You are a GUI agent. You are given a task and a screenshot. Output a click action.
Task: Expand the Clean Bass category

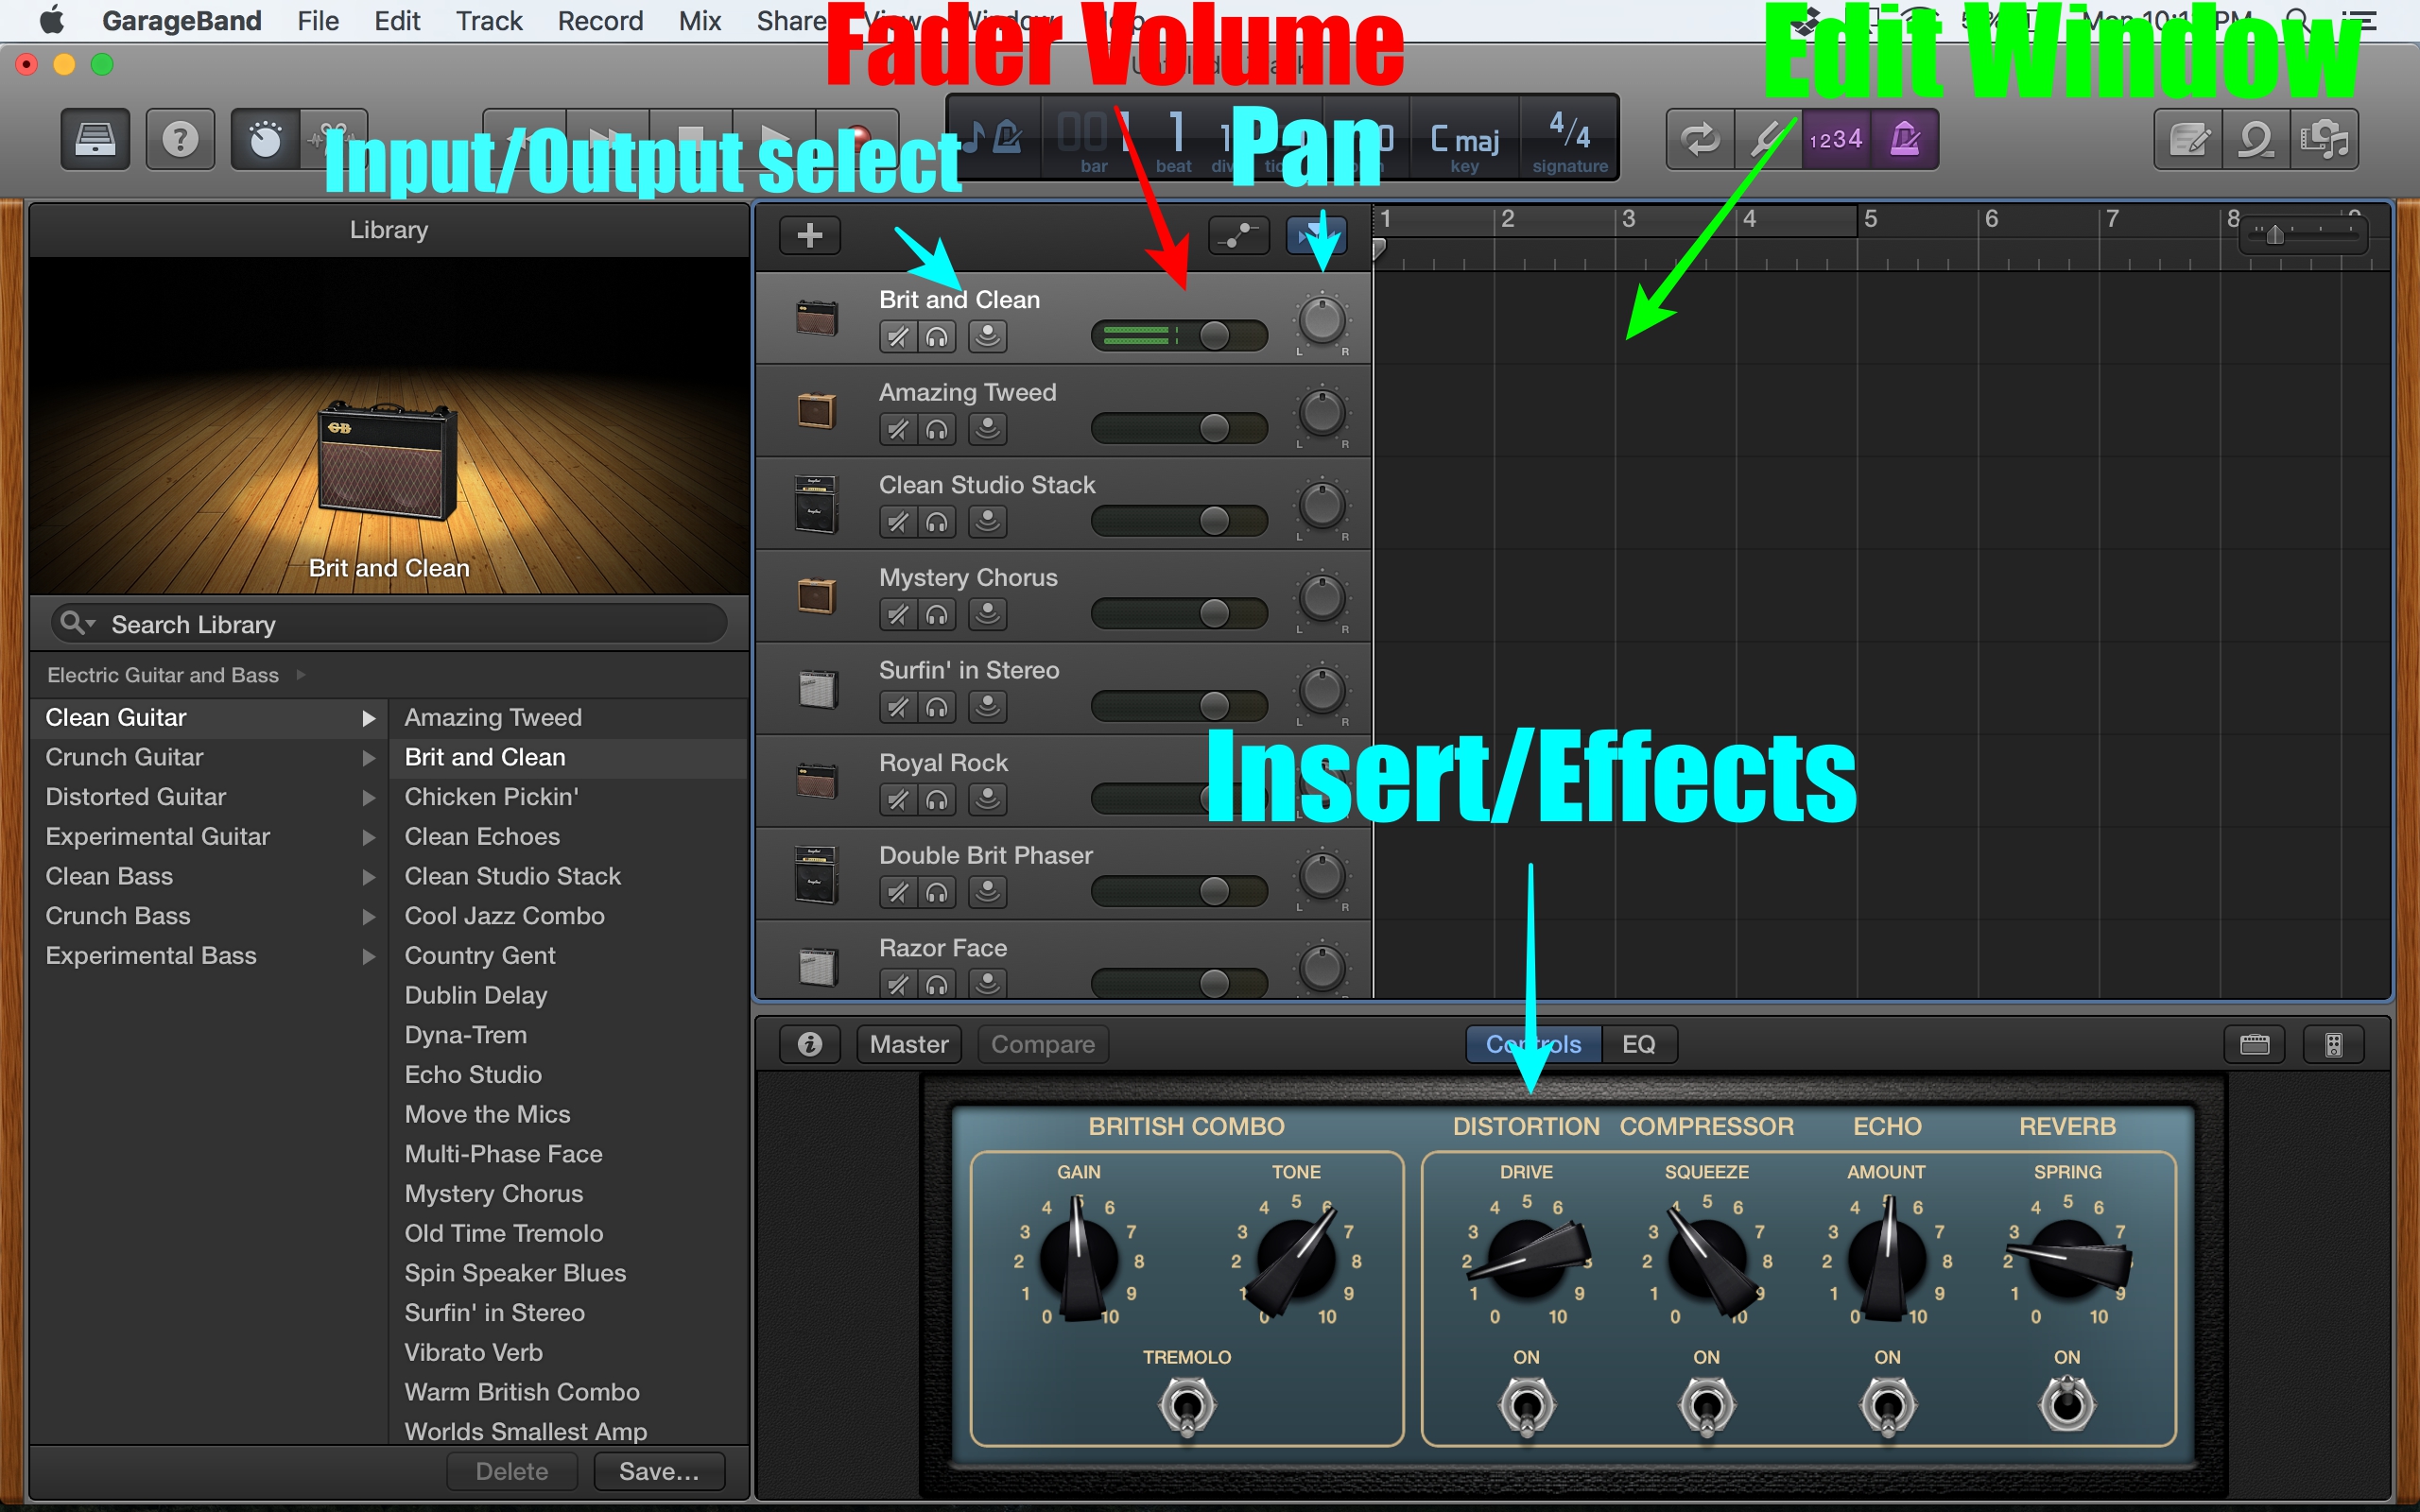coord(368,877)
